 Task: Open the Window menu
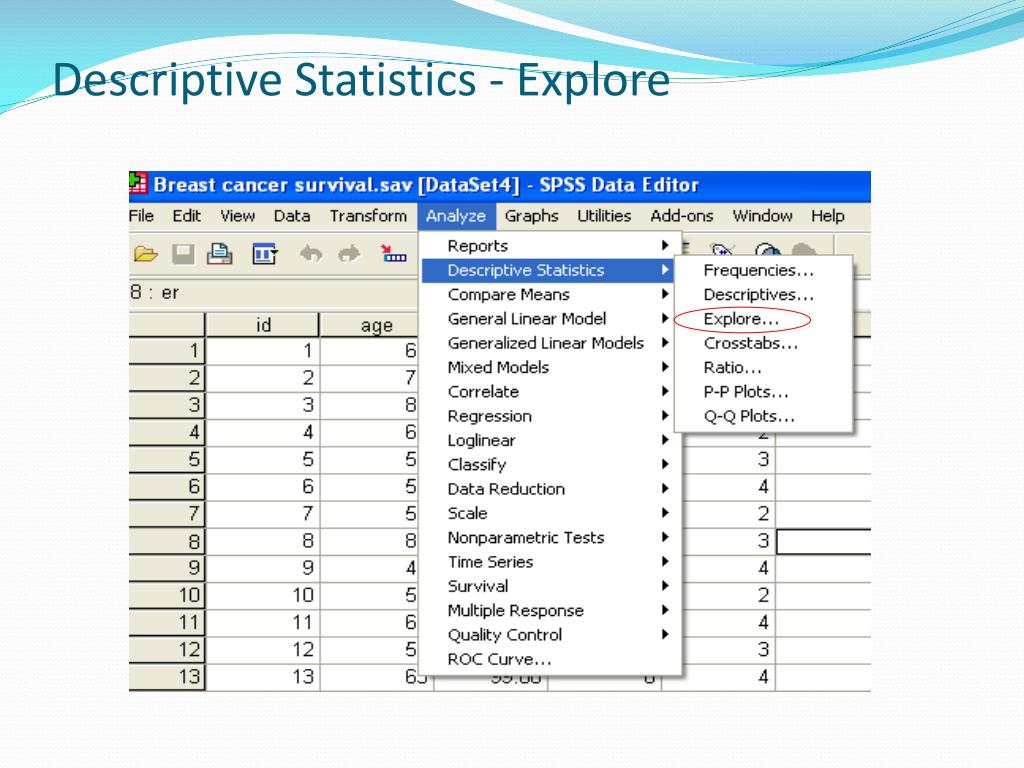click(763, 216)
